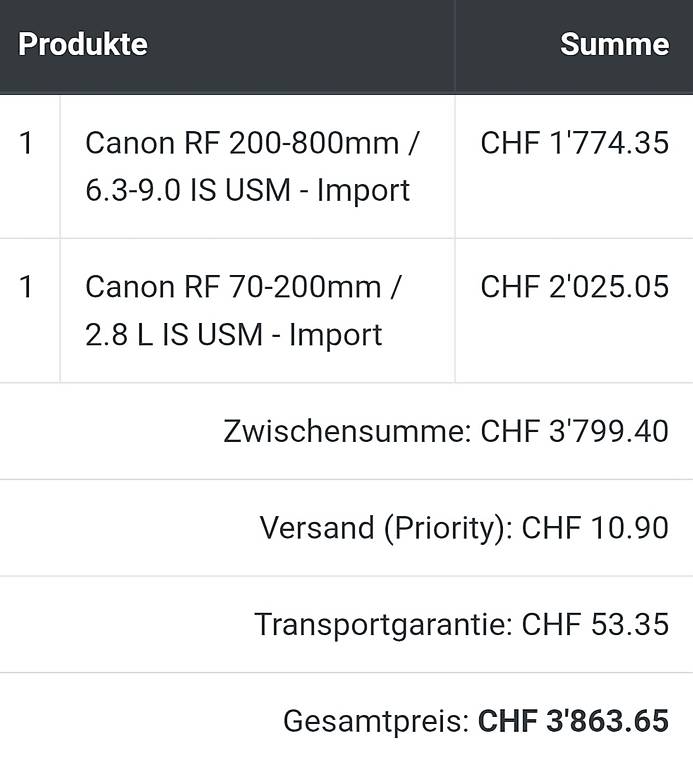
Task: Click the Gesamtpreis label
Action: click(x=376, y=721)
